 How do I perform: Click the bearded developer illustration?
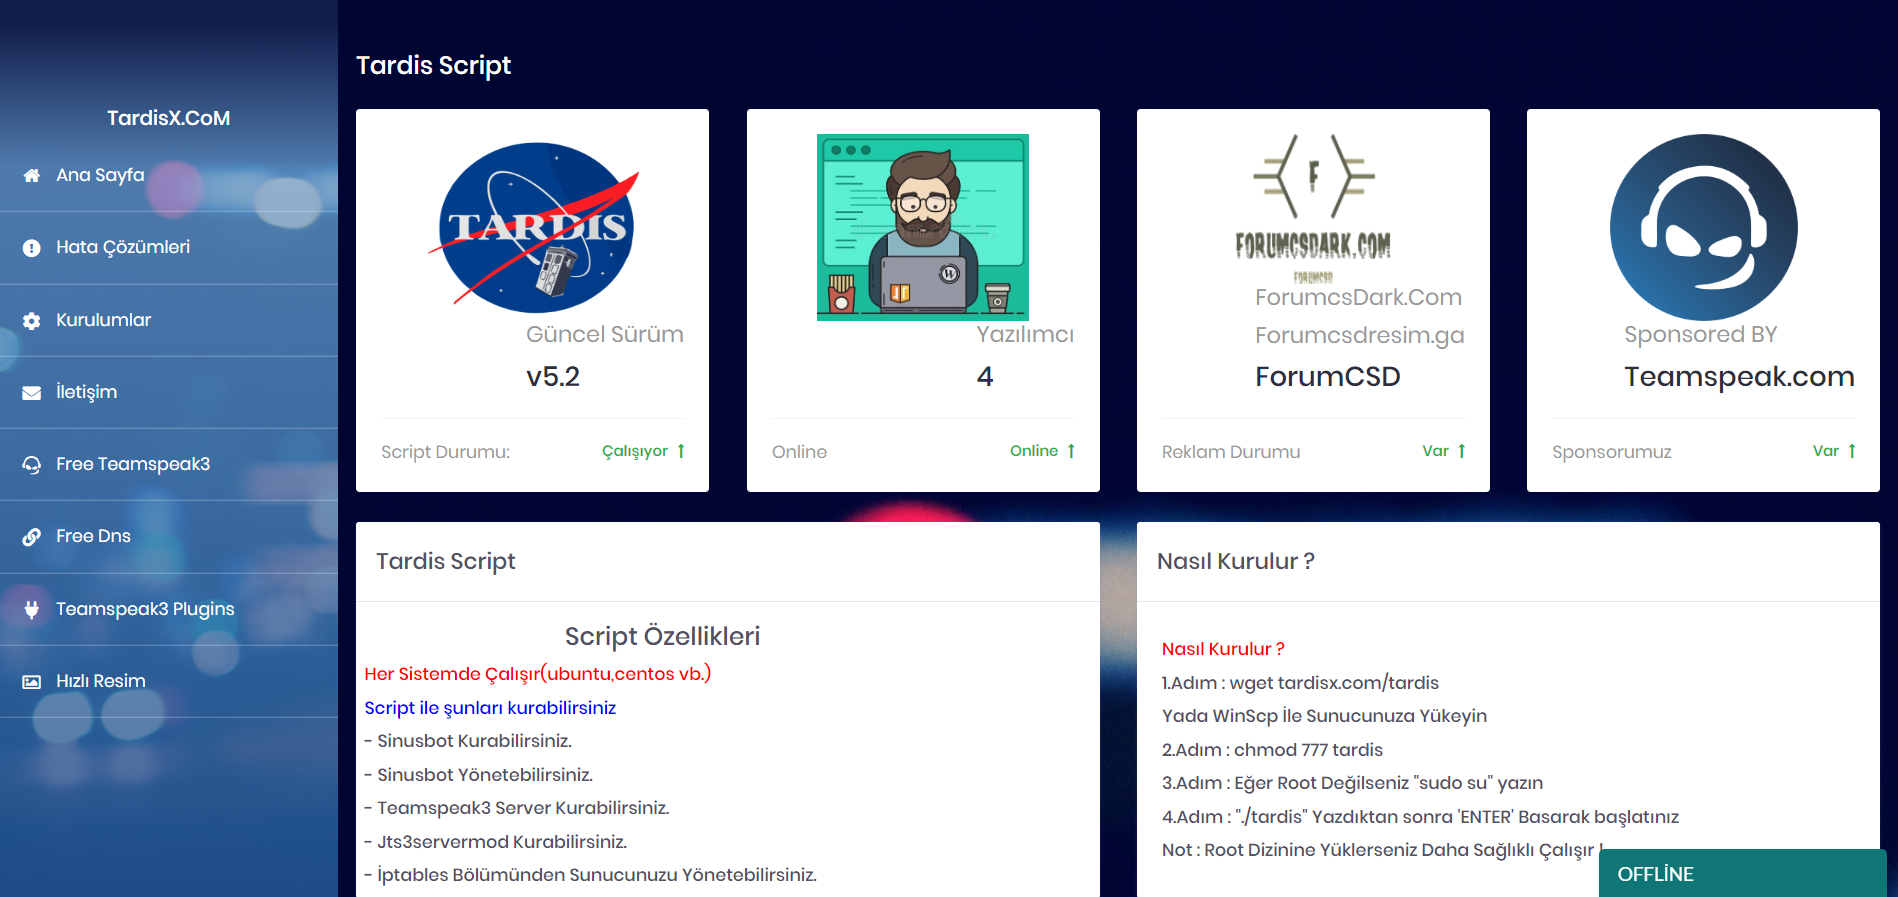(923, 227)
